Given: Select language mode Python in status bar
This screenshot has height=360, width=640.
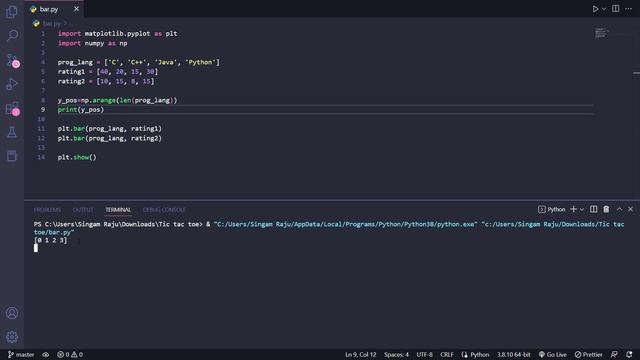Looking at the screenshot, I should point(476,355).
